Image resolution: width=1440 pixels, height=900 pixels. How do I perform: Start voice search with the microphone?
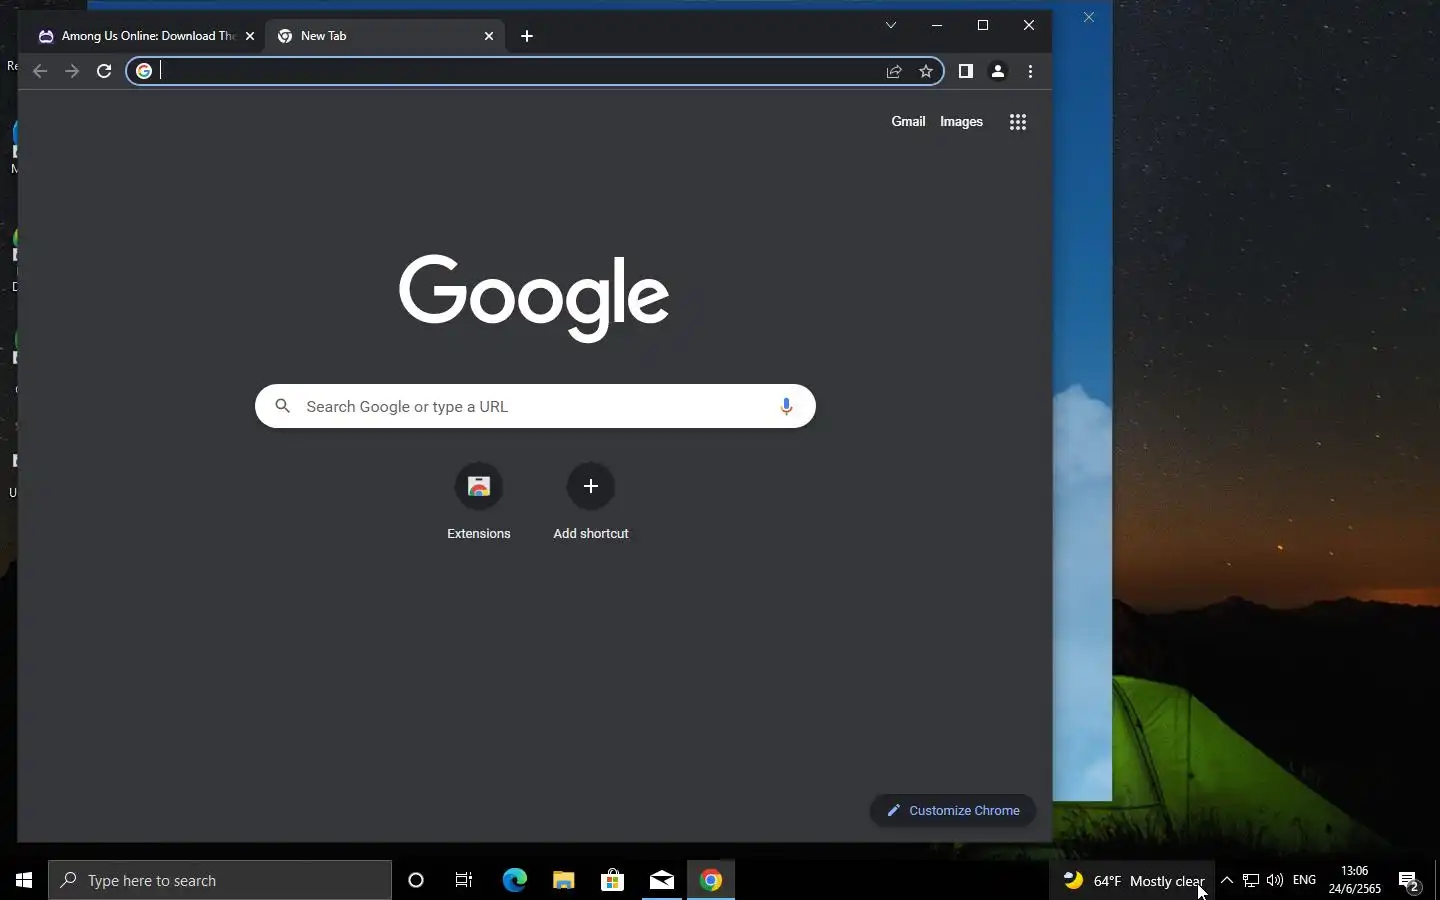click(786, 406)
